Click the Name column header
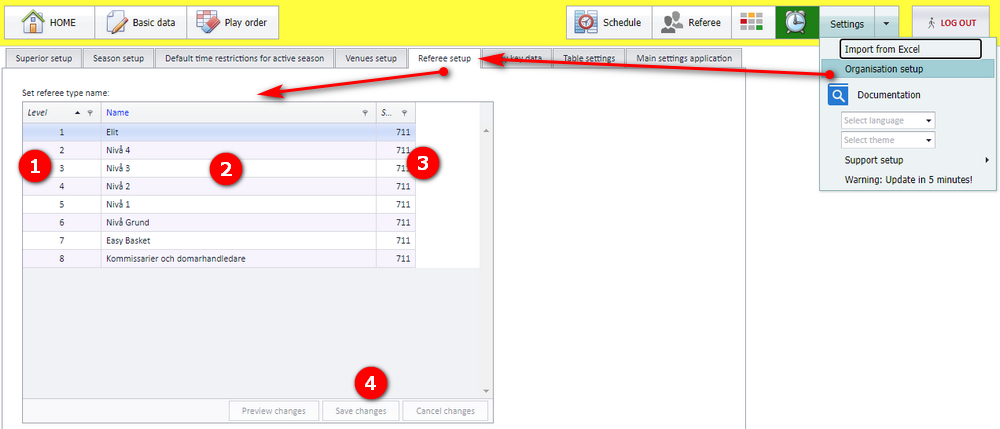Image resolution: width=1000 pixels, height=429 pixels. [239, 113]
